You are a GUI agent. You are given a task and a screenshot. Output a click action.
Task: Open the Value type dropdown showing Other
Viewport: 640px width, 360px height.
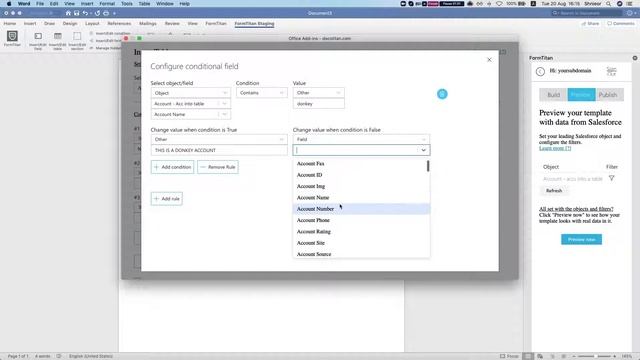tap(318, 93)
